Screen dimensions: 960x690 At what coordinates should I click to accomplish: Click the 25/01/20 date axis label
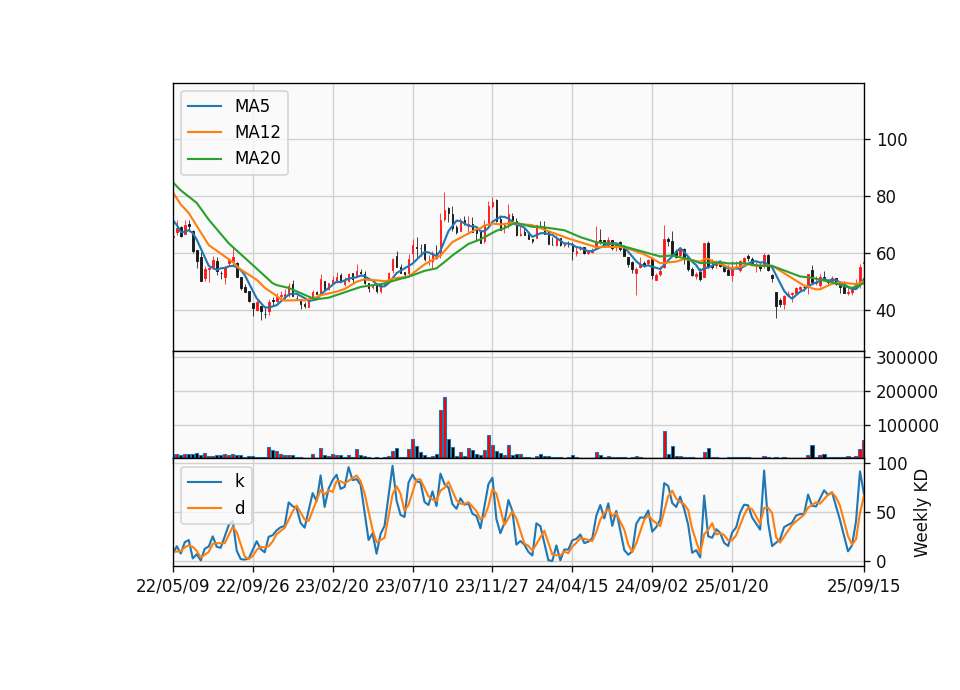732,586
